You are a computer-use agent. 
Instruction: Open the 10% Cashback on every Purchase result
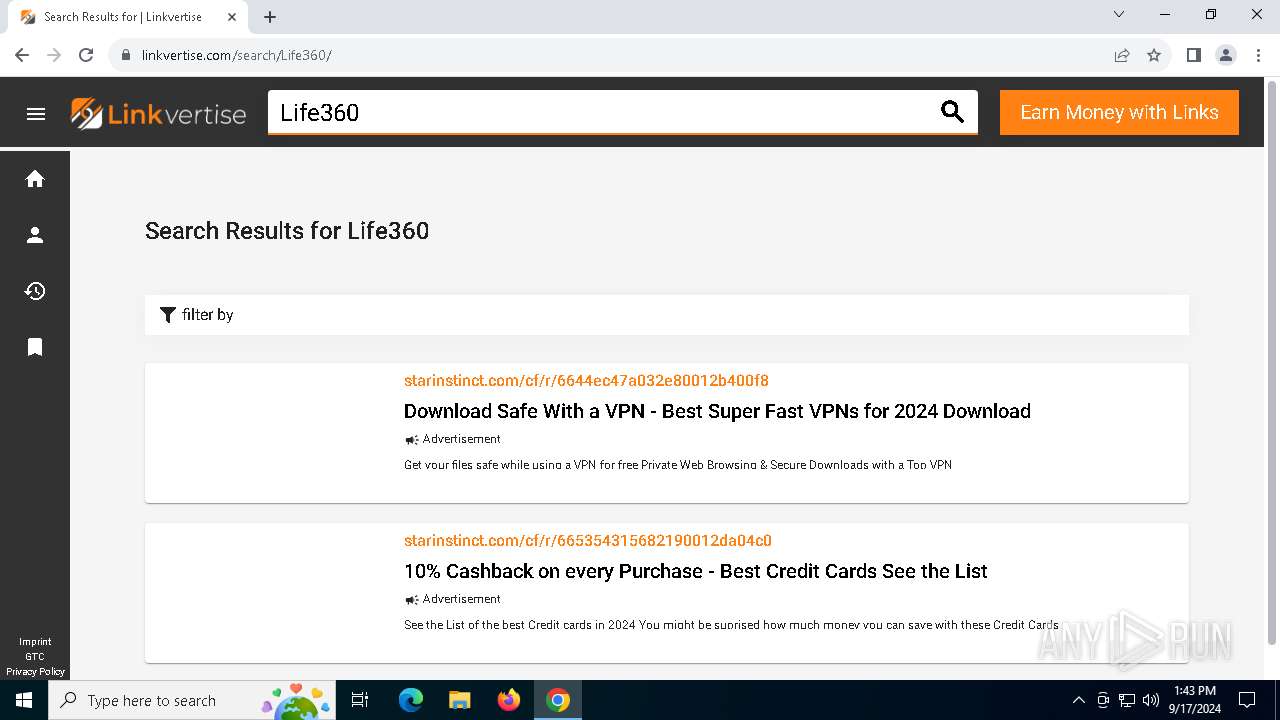pyautogui.click(x=696, y=571)
